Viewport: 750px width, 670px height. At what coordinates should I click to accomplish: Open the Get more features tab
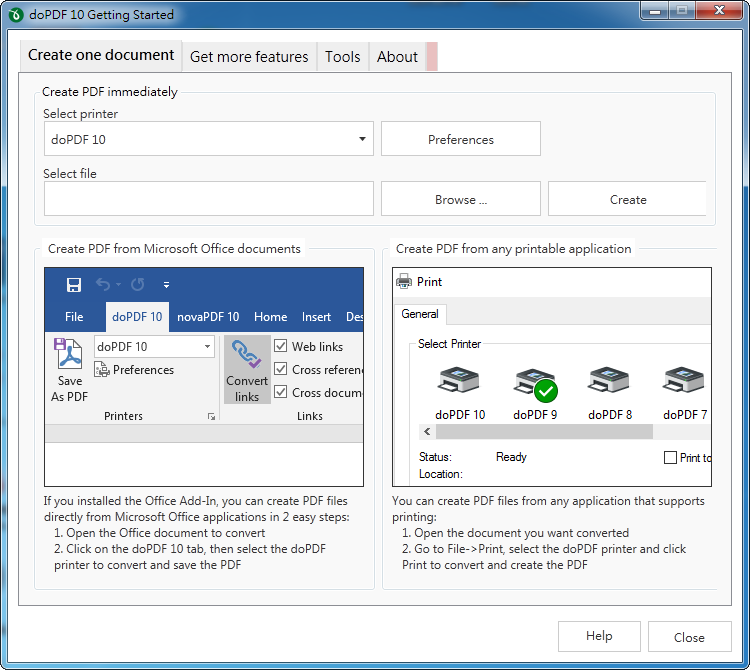coord(249,57)
